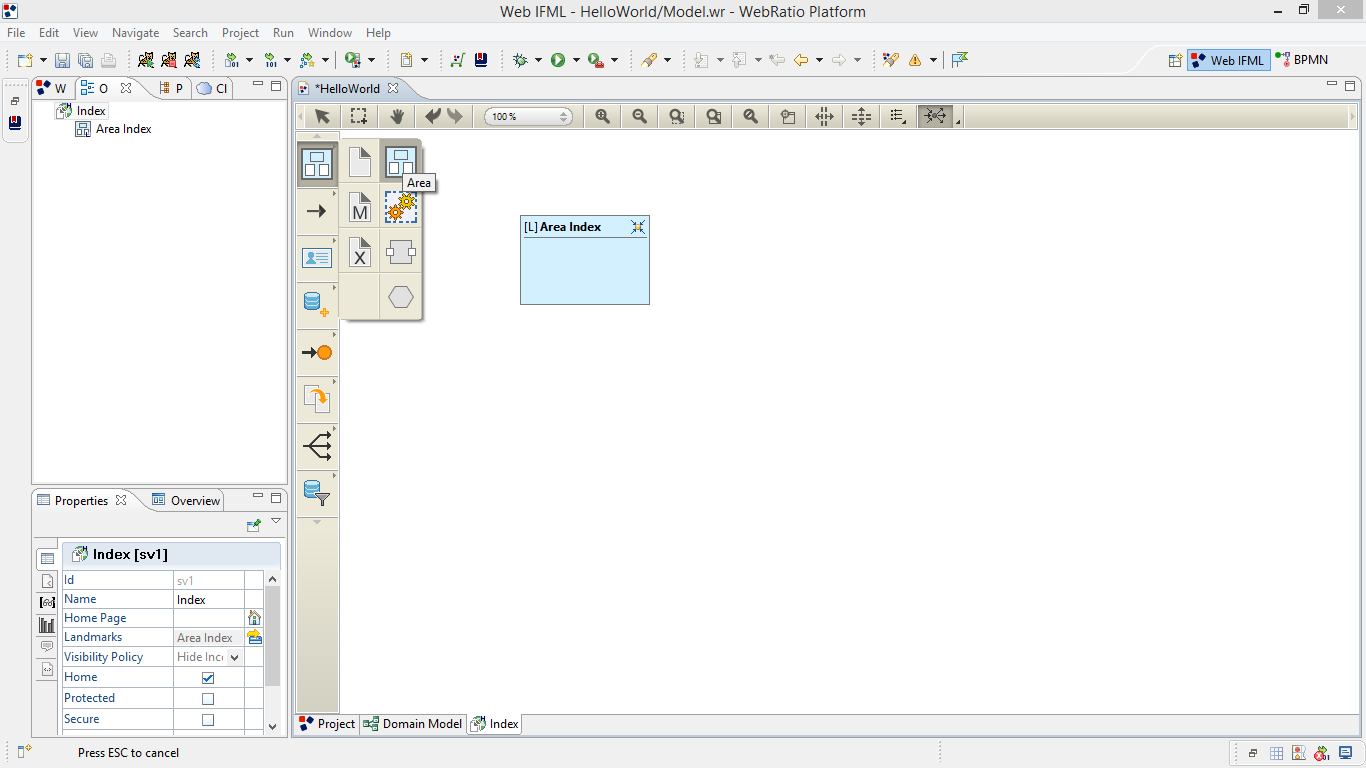Select the Flow arrow tool in the palette
This screenshot has height=768, width=1366.
(317, 211)
